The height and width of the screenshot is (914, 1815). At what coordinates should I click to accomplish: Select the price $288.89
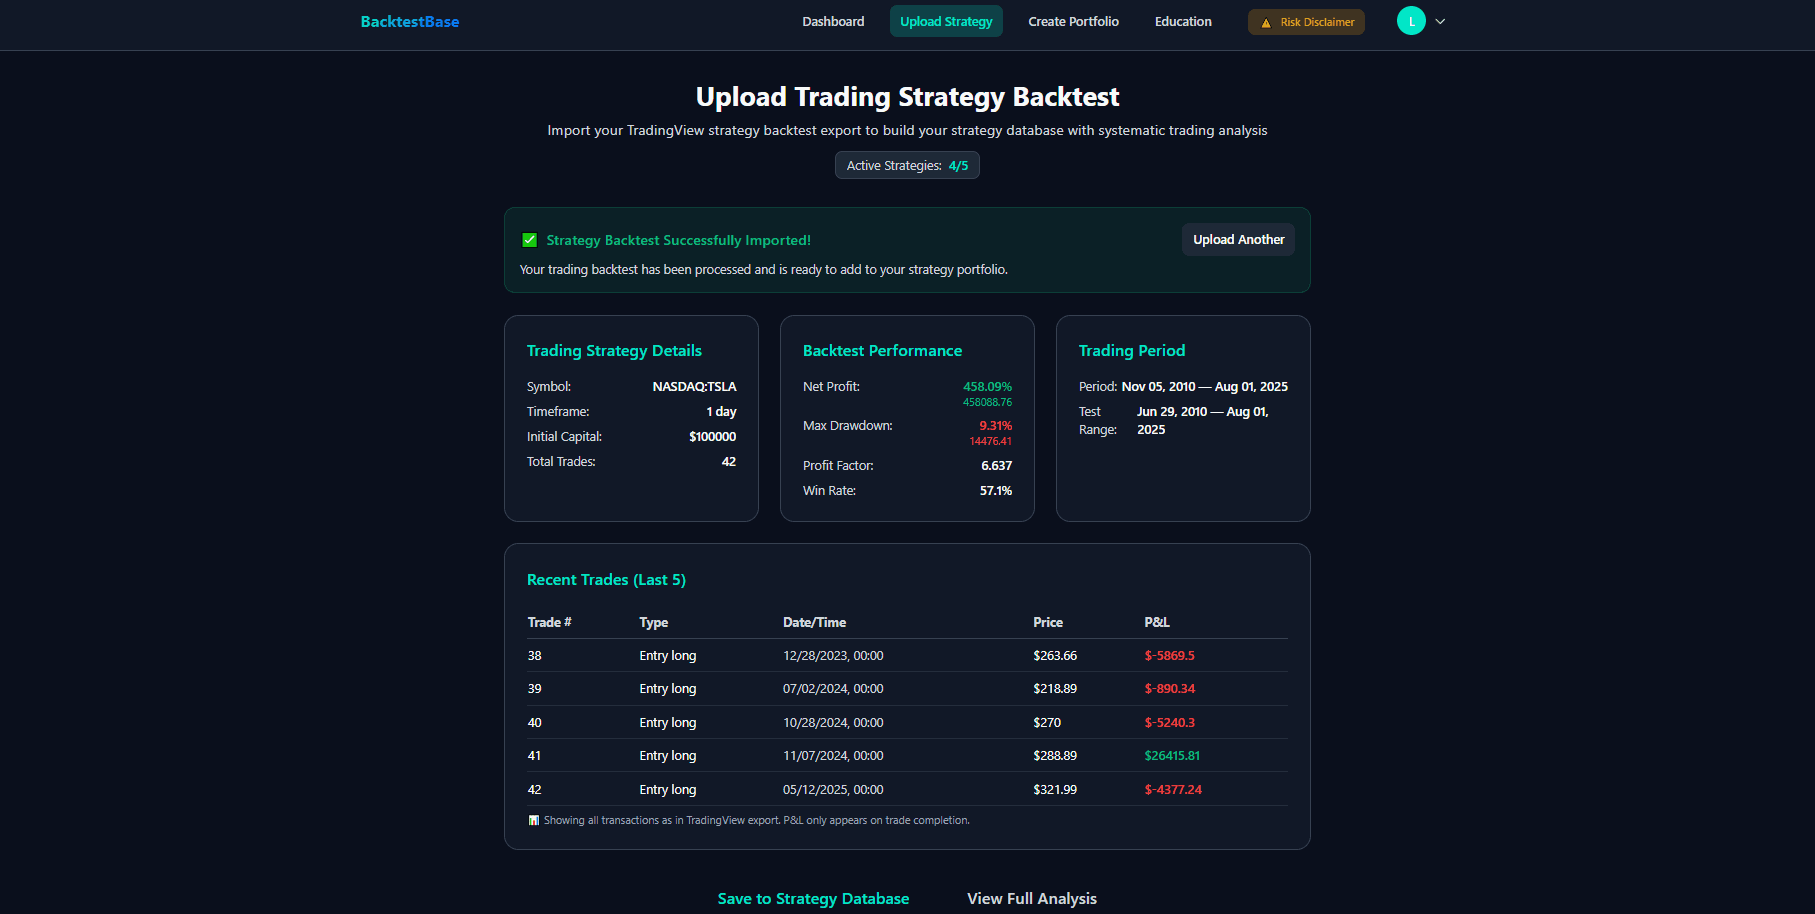(x=1055, y=755)
